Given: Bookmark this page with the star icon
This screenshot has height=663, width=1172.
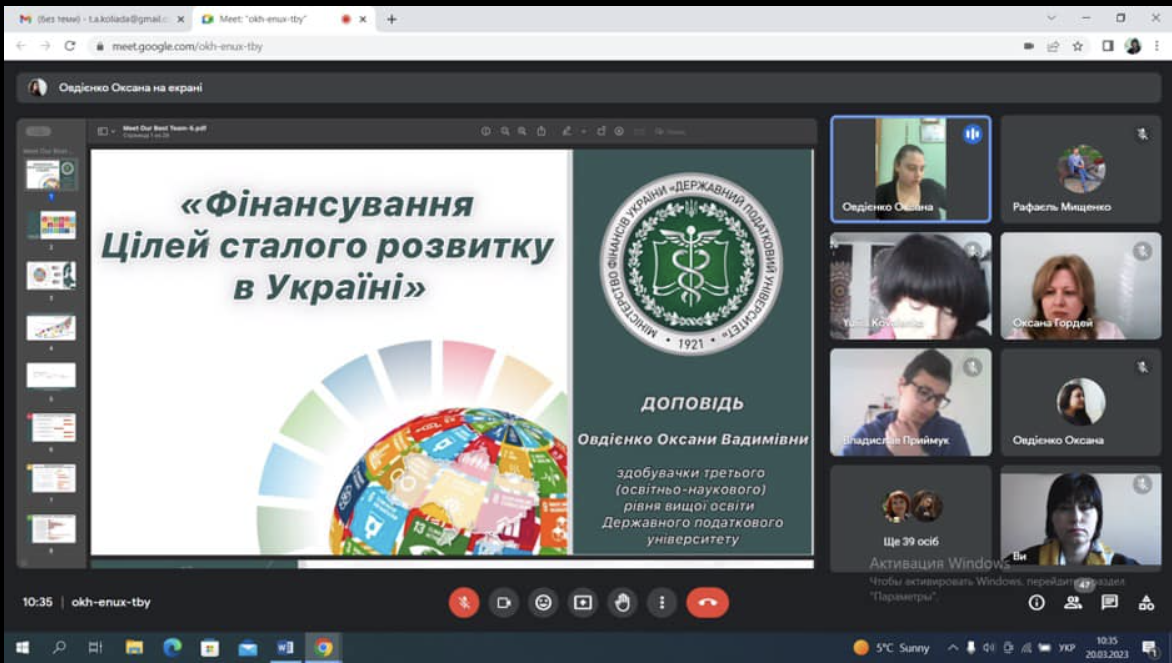Looking at the screenshot, I should tap(1077, 46).
